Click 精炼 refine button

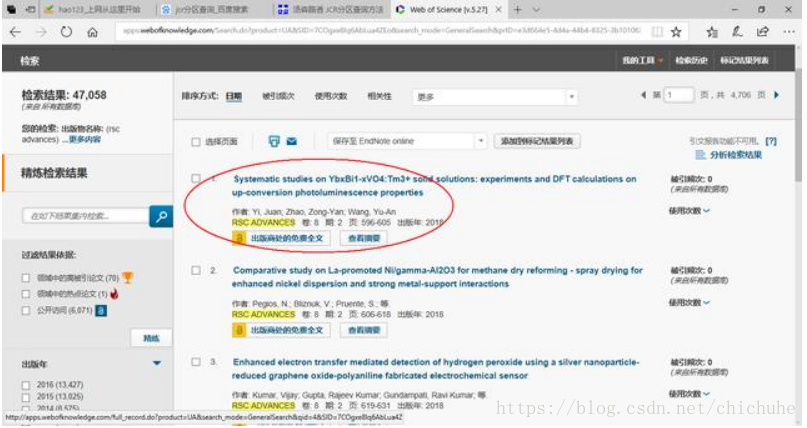(x=151, y=338)
